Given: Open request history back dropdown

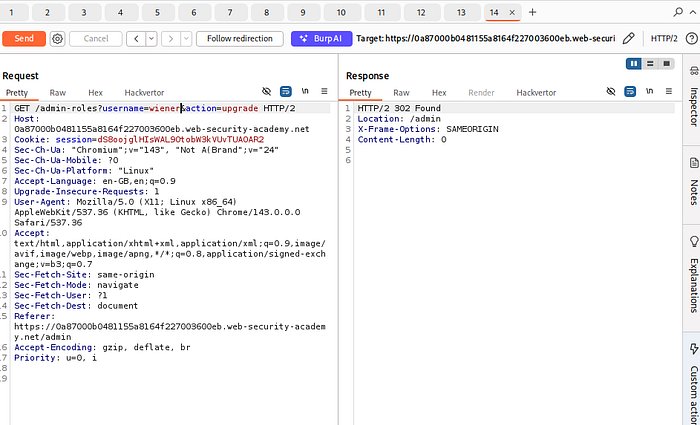Looking at the screenshot, I should point(151,39).
